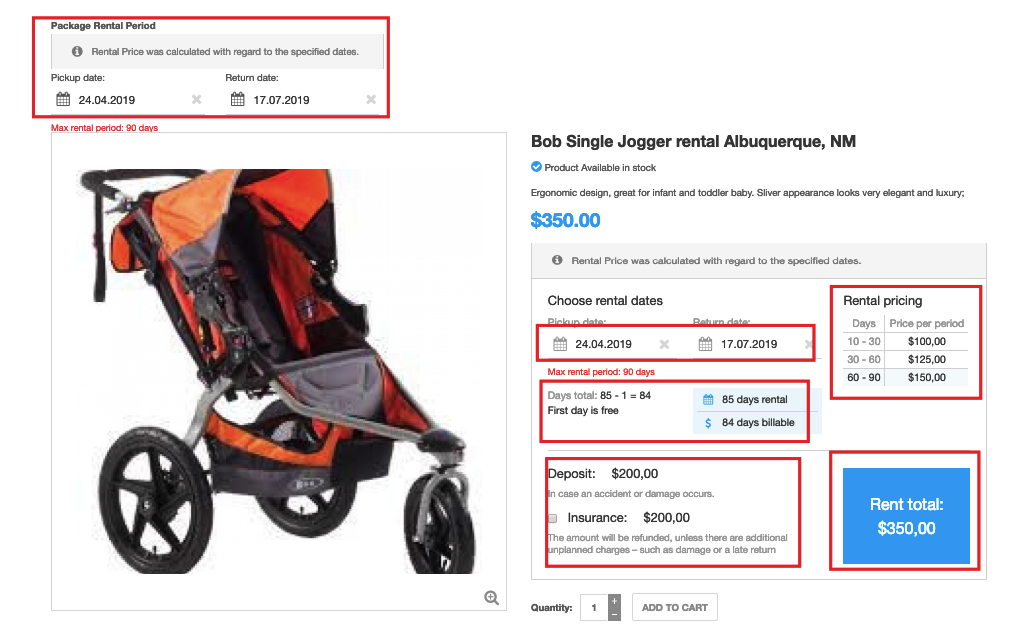This screenshot has width=1015, height=639.
Task: Click the ADD TO CART button
Action: [x=674, y=607]
